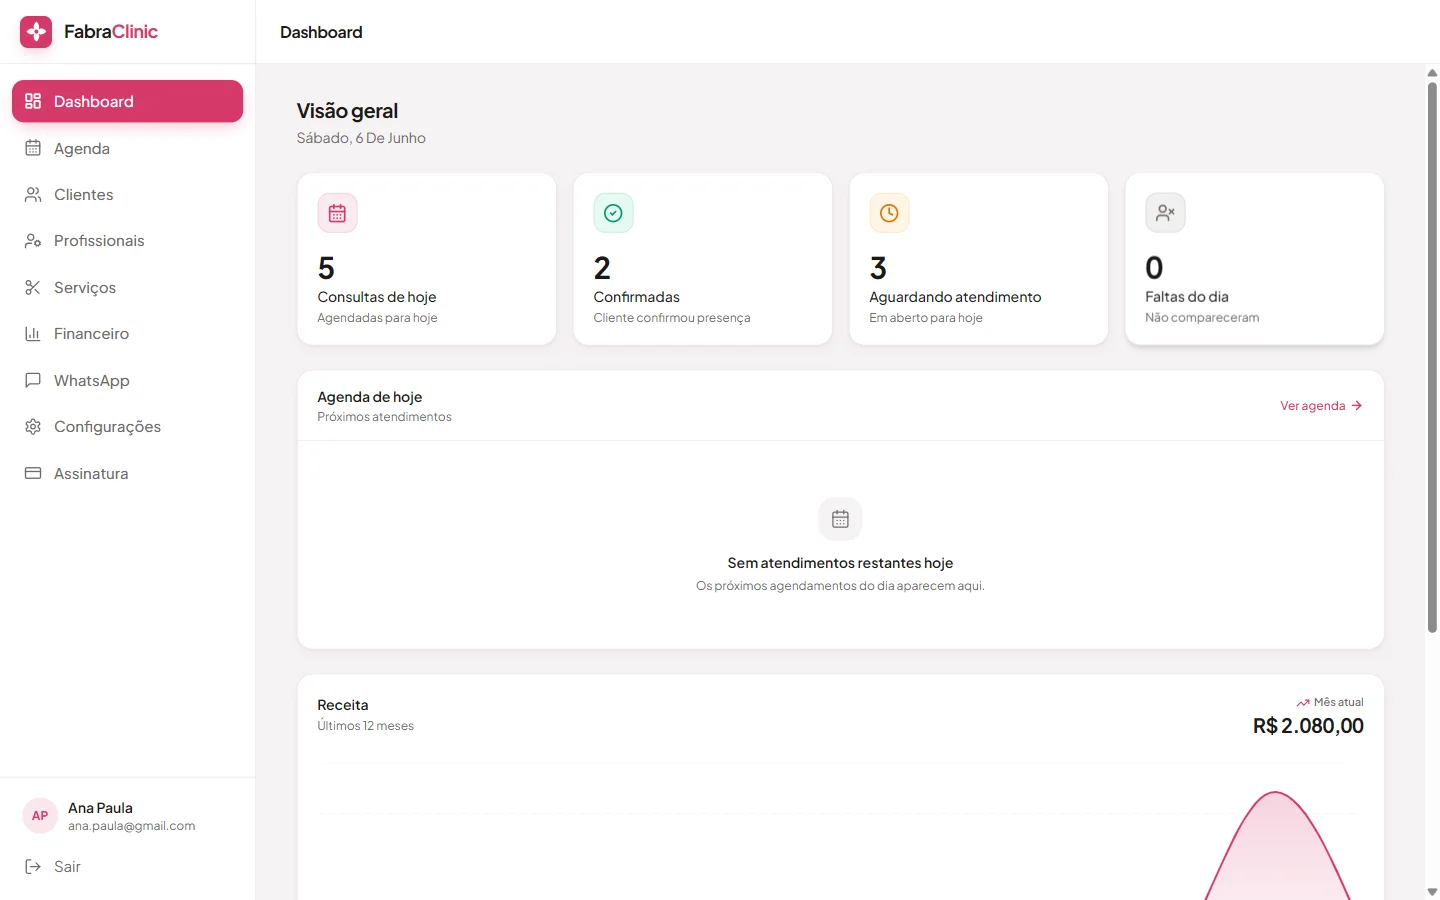Click the green check icon on Confirmadas card
Image resolution: width=1440 pixels, height=900 pixels.
pyautogui.click(x=613, y=213)
